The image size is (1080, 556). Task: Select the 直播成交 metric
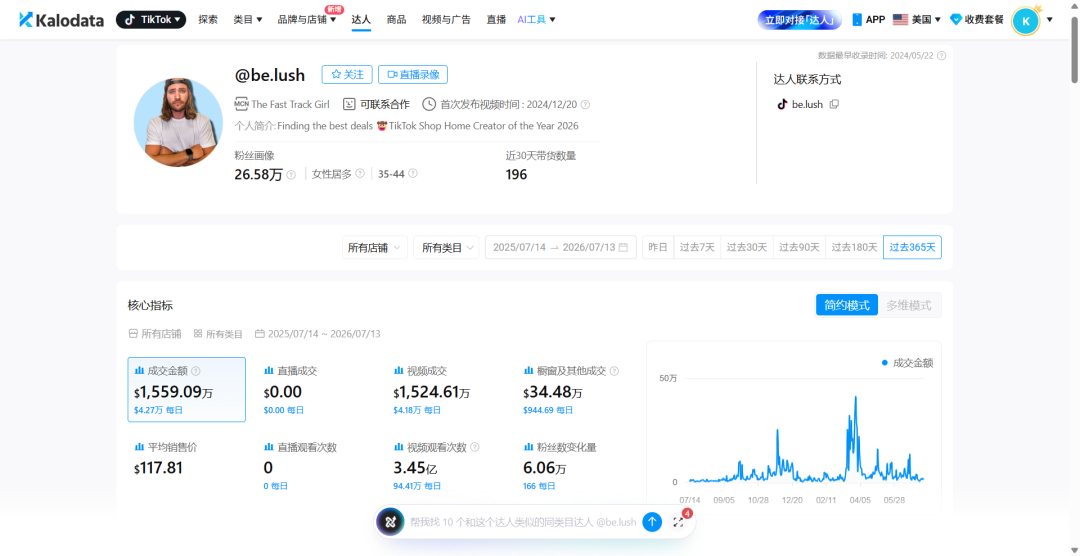tap(316, 389)
